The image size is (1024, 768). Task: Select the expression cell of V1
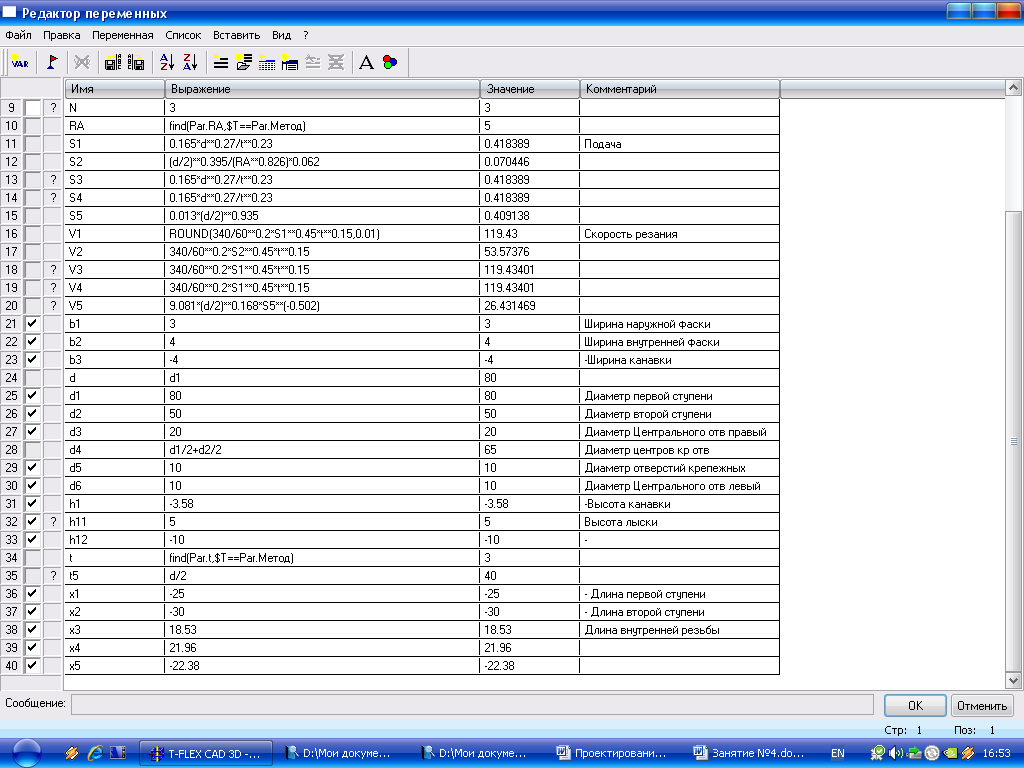click(x=322, y=234)
